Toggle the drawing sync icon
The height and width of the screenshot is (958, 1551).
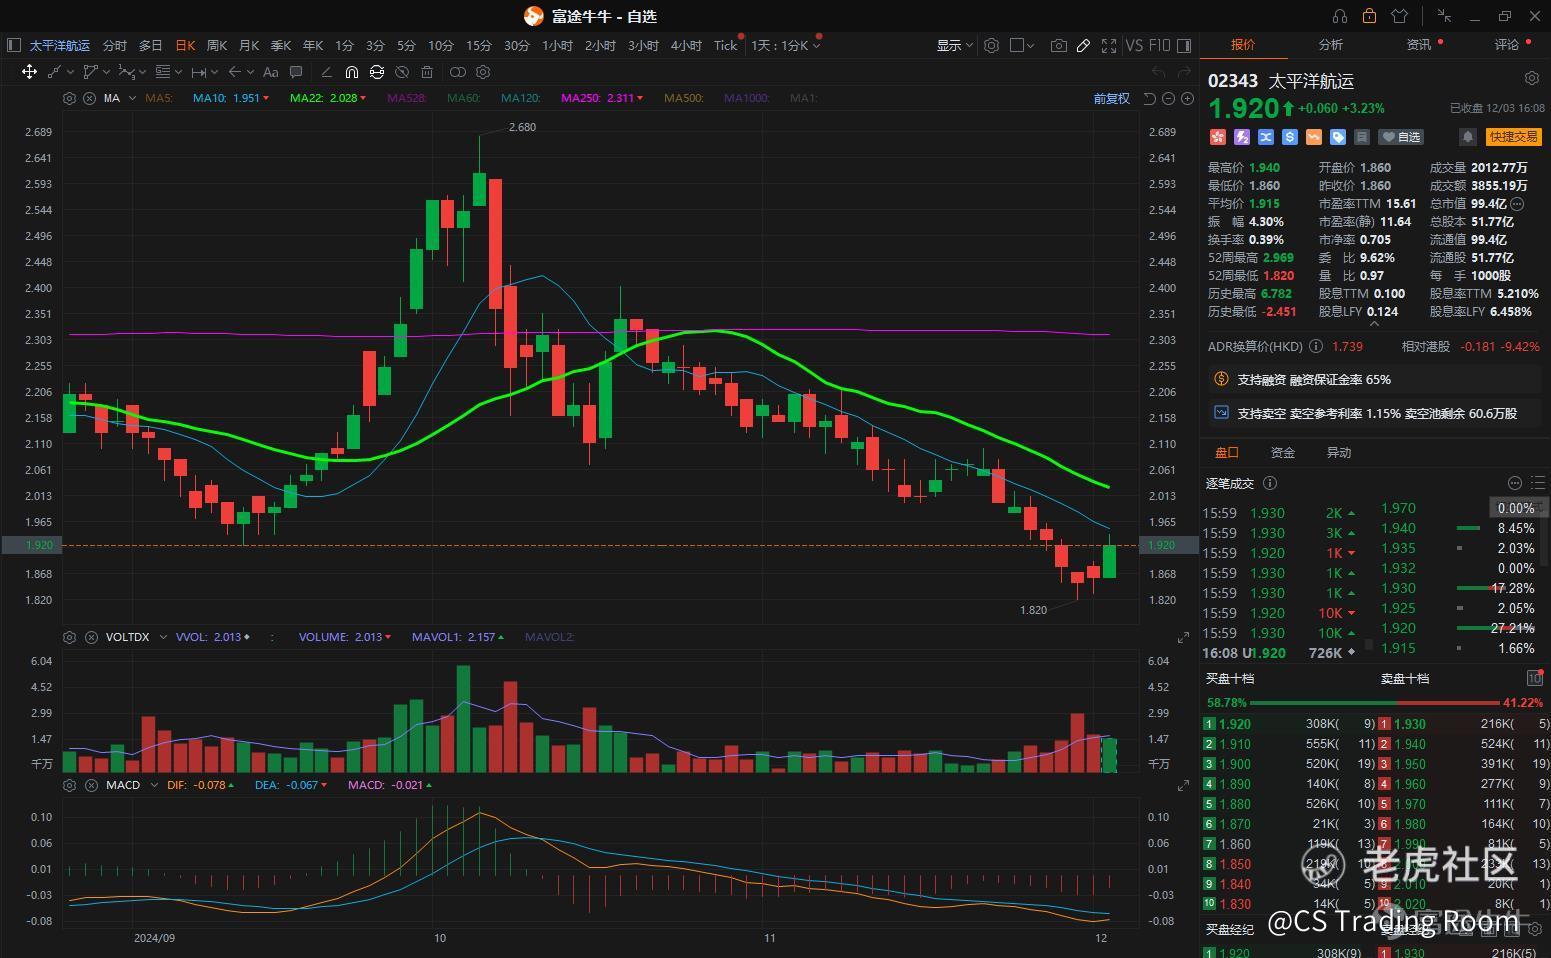[x=376, y=72]
